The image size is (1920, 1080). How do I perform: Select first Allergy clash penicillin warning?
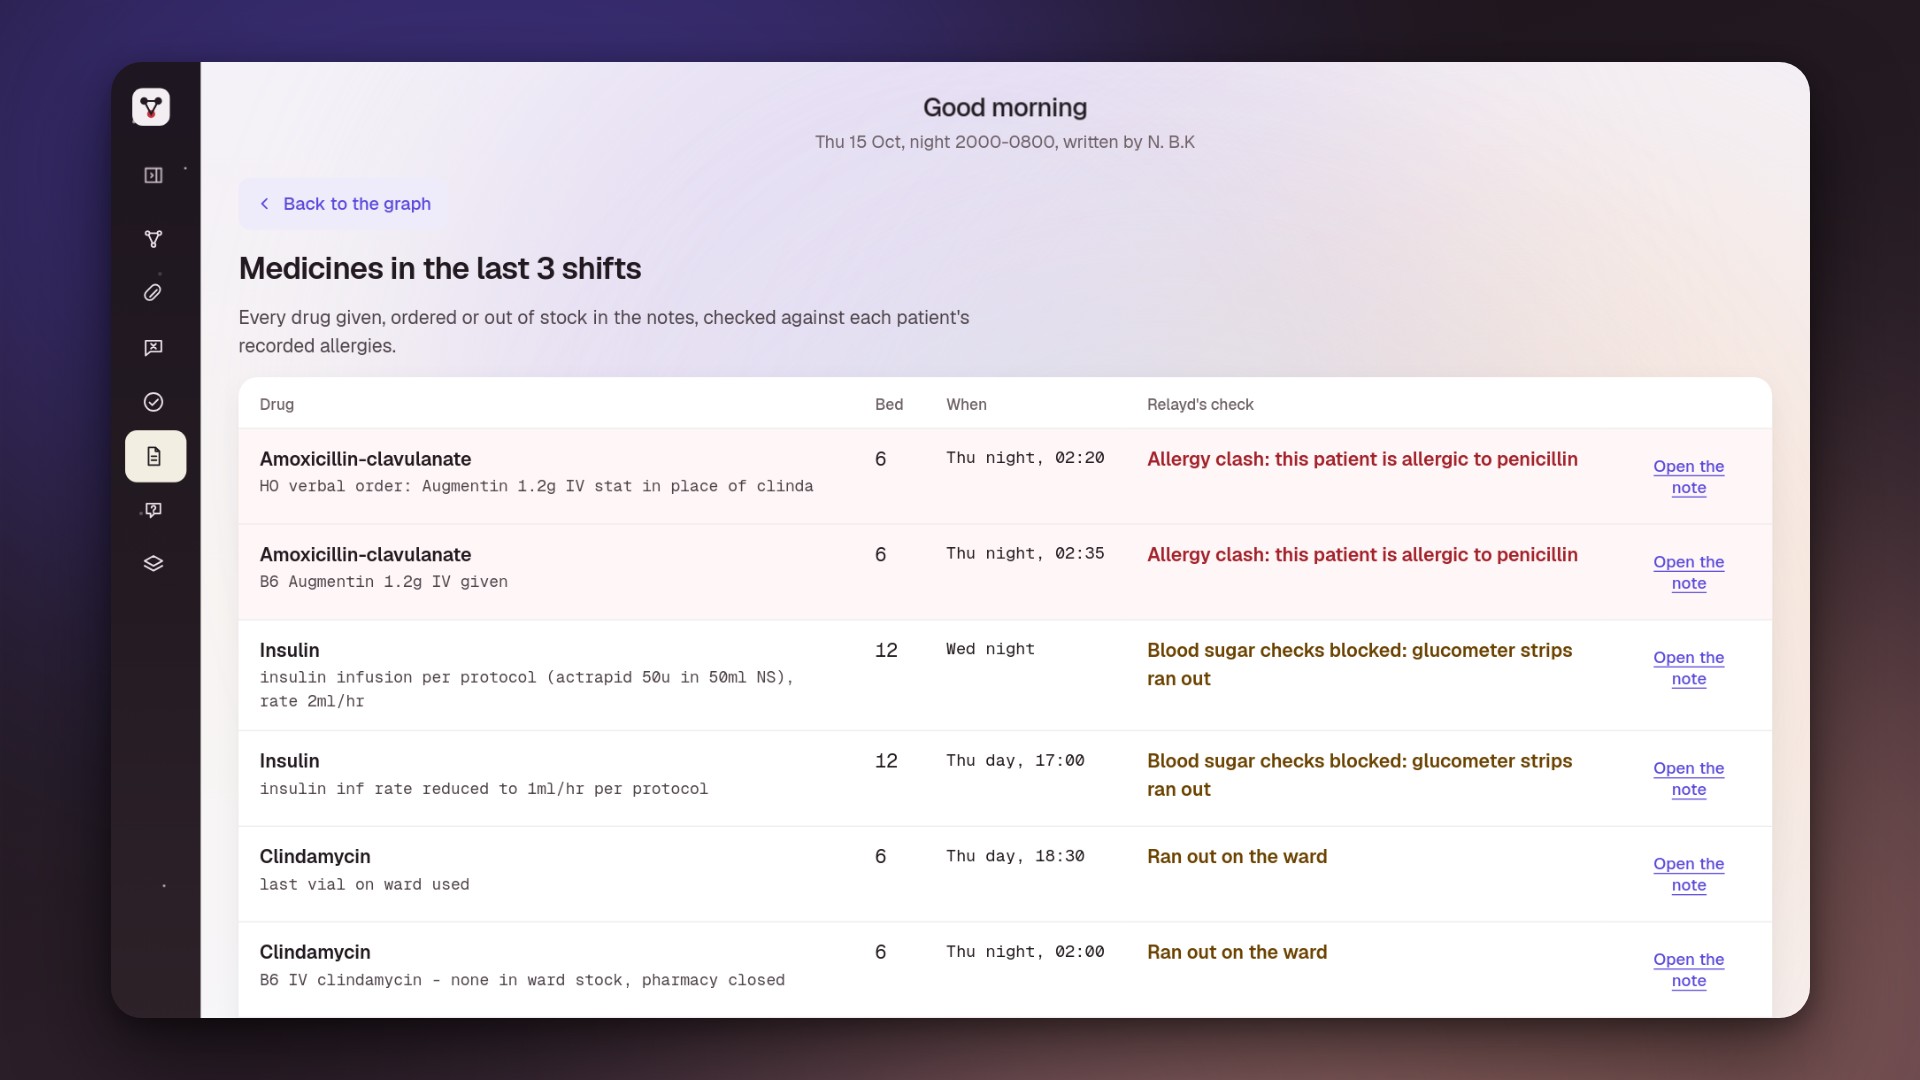[1362, 459]
